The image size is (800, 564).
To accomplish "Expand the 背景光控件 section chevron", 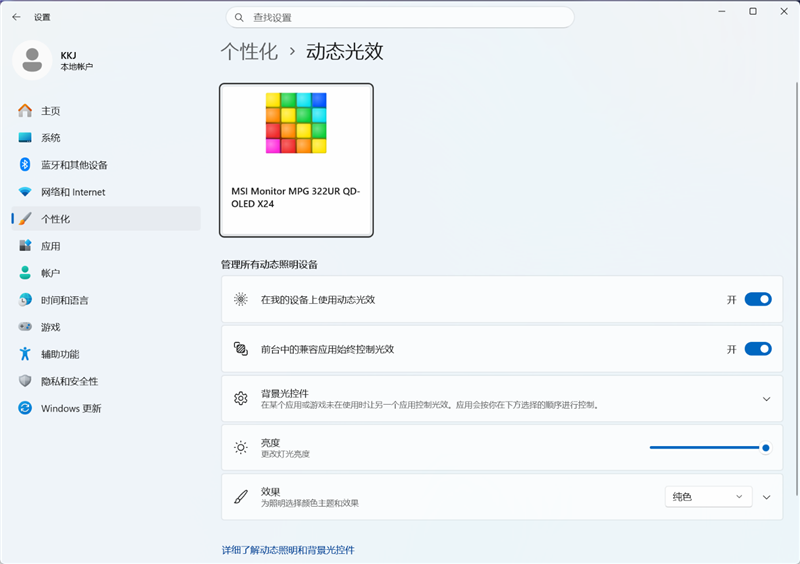I will coord(766,399).
